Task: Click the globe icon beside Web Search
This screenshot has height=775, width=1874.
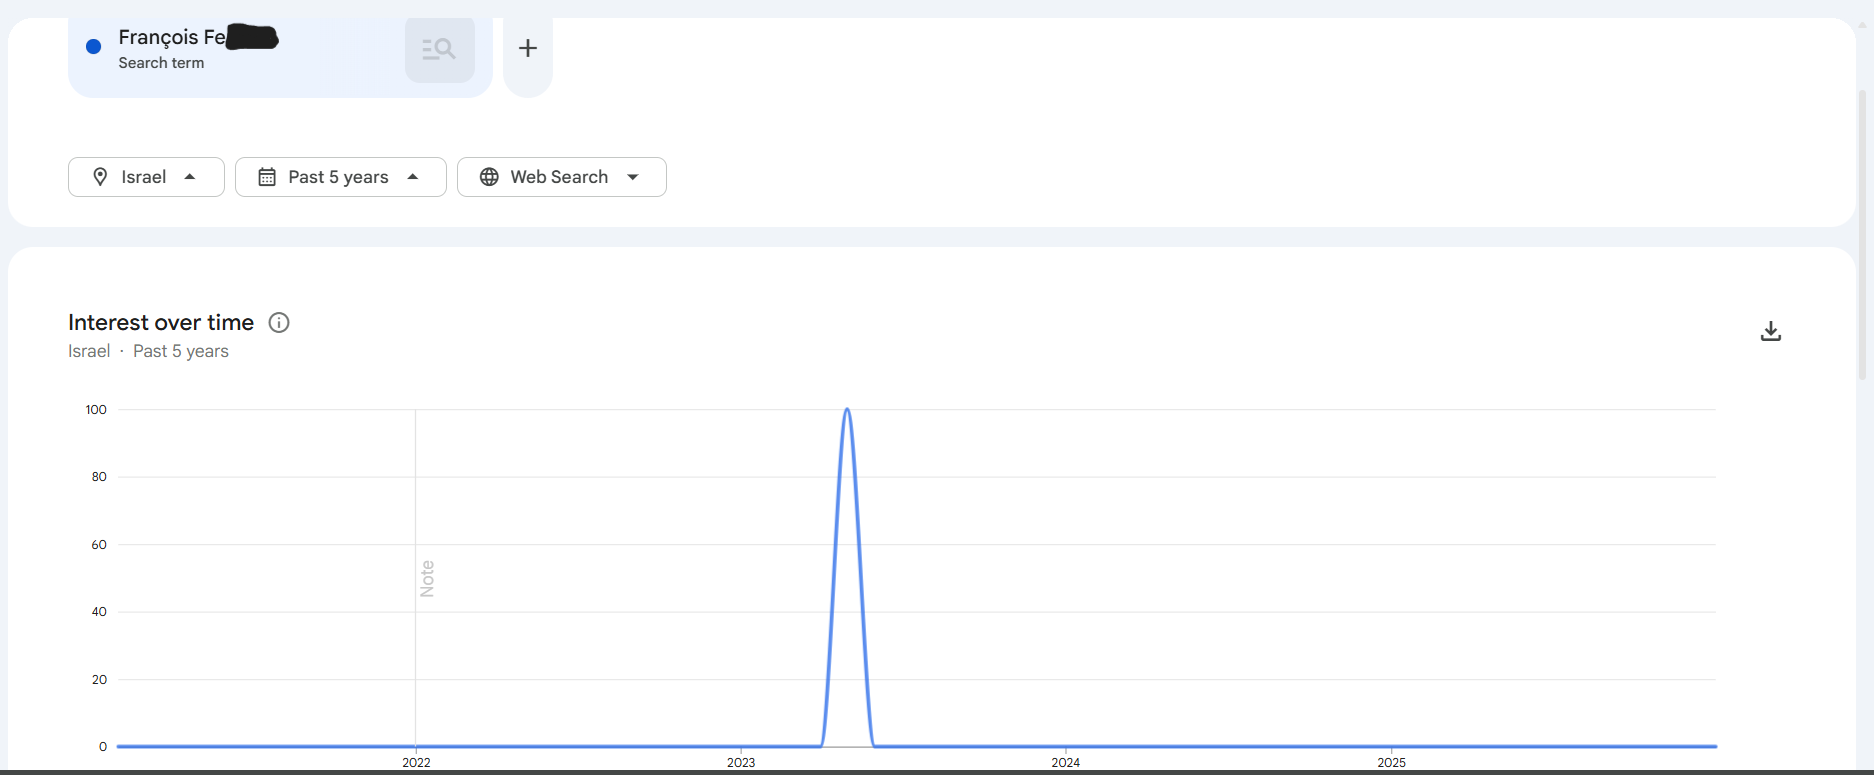Action: tap(489, 177)
